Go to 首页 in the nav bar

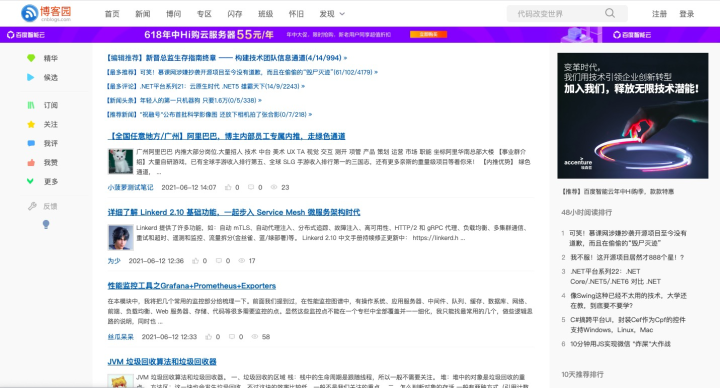(112, 14)
